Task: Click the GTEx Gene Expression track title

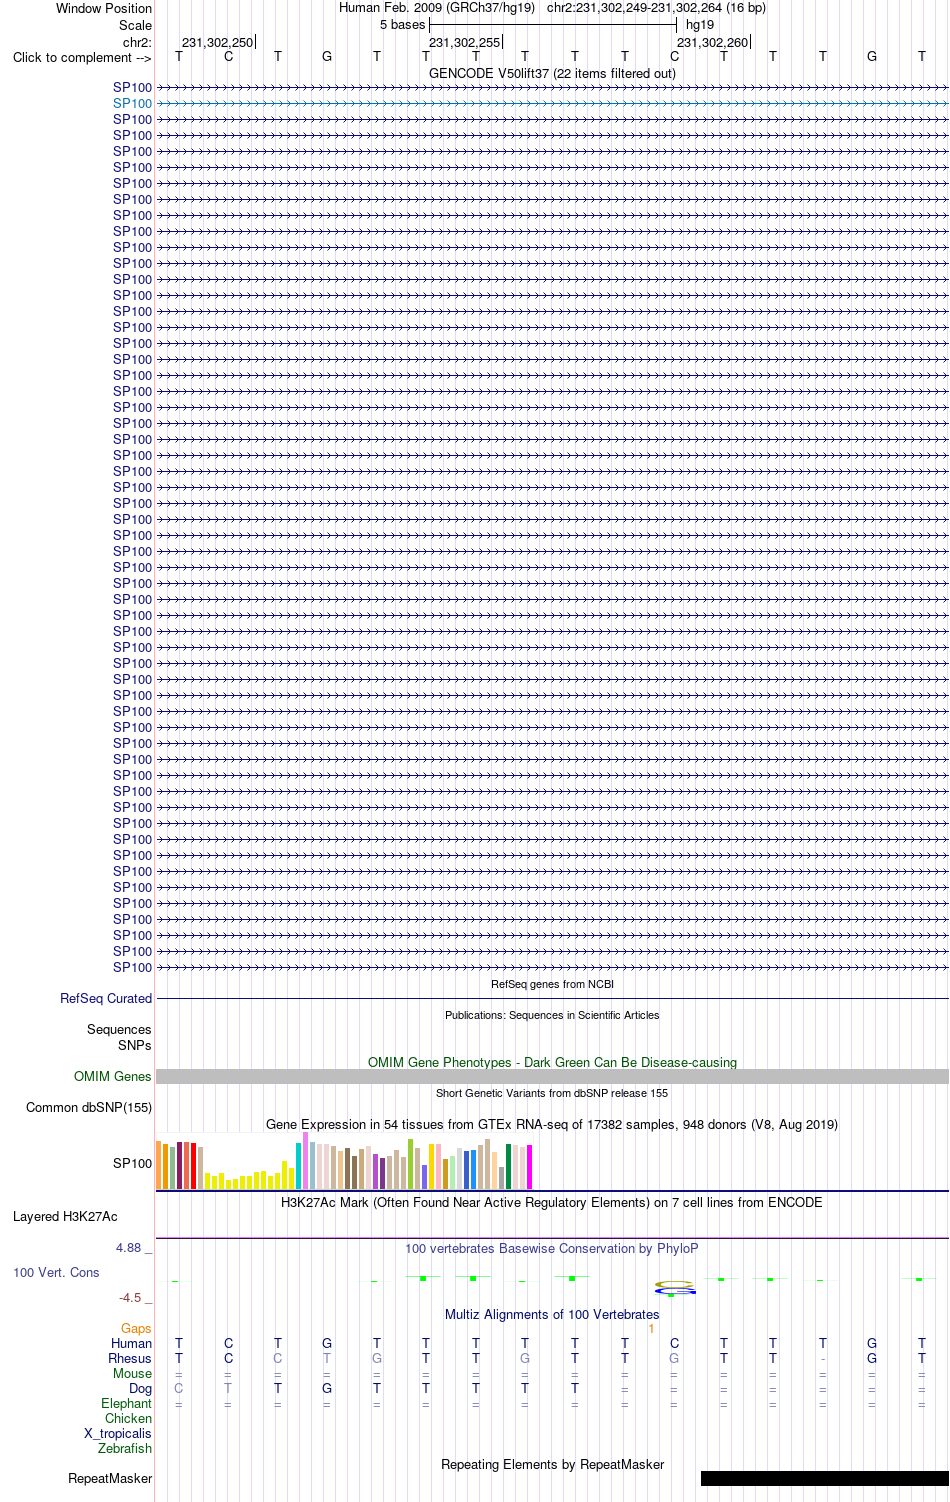Action: (x=552, y=1124)
